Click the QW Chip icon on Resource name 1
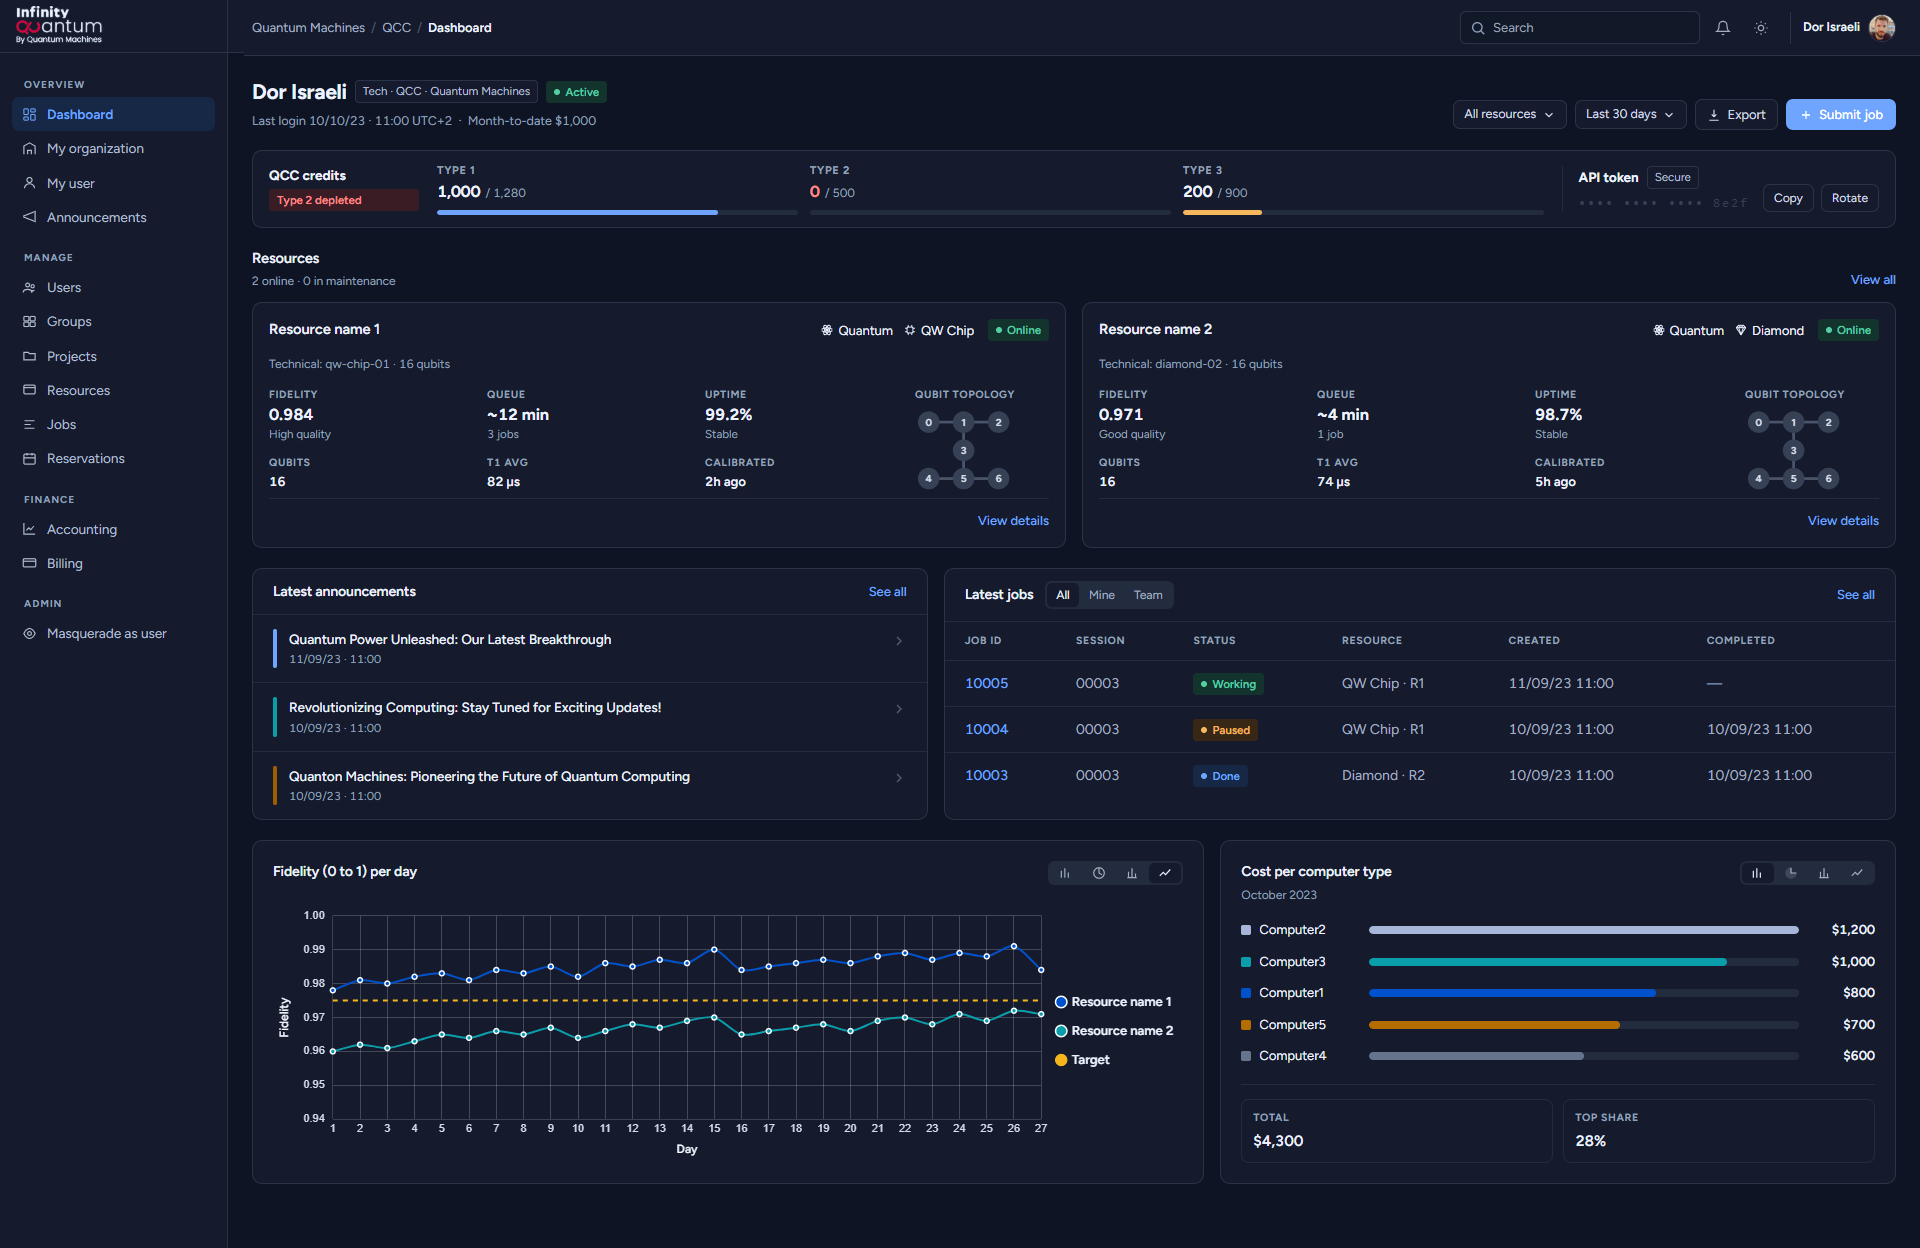 [x=910, y=330]
